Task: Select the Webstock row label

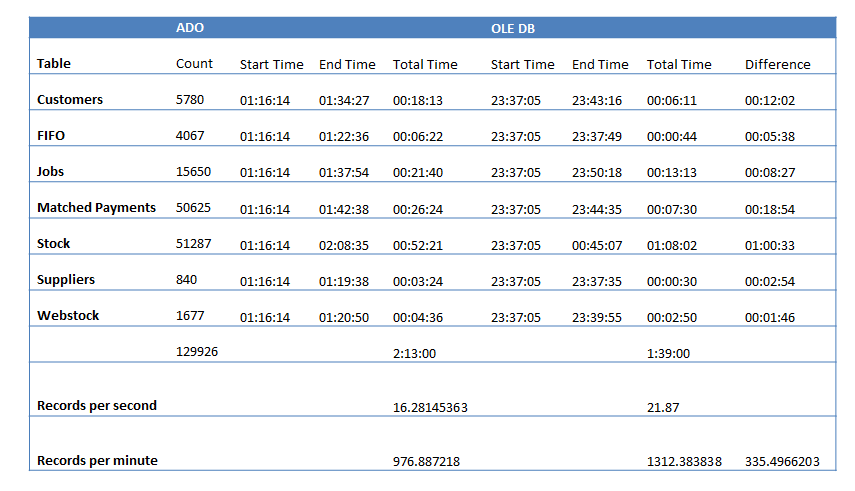Action: [x=68, y=316]
